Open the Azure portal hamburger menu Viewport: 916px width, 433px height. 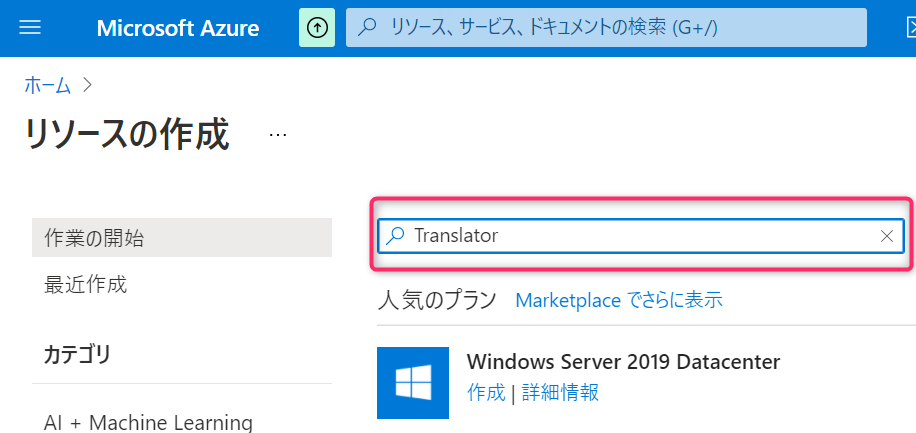tap(30, 27)
